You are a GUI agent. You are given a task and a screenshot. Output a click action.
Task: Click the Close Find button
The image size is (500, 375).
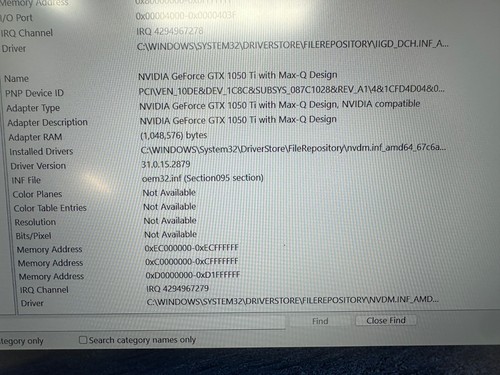pos(386,321)
